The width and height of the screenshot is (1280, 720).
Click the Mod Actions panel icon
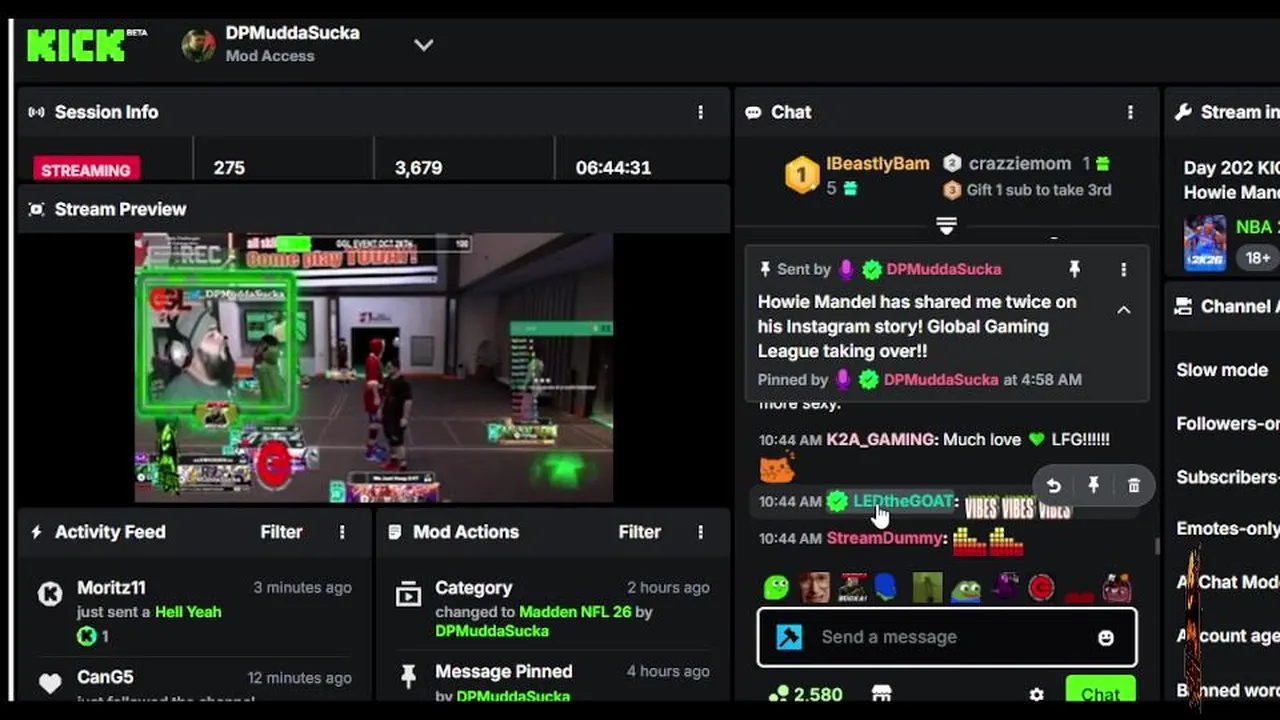coord(395,532)
